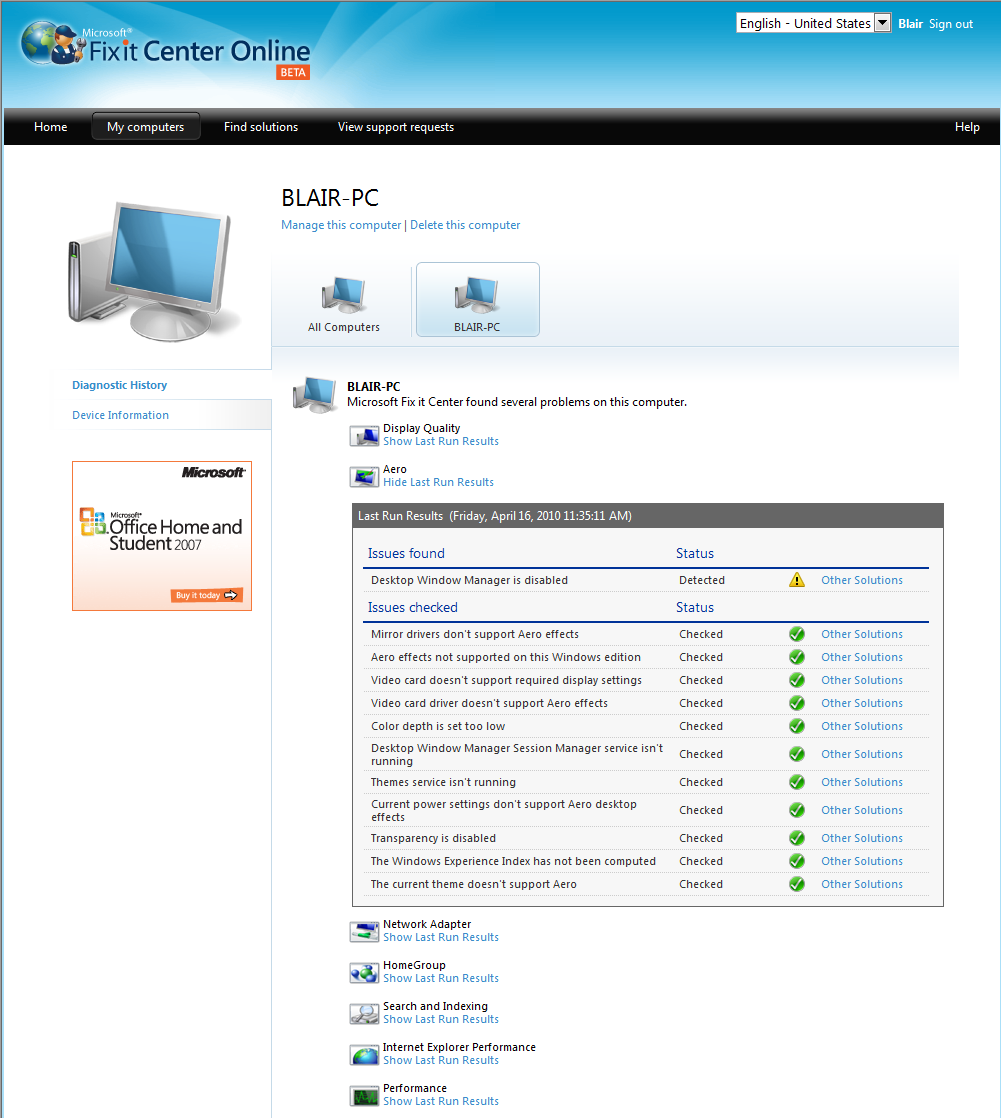Click the small computer icon beside BLAIR-PC summary
The image size is (1001, 1118).
pos(314,394)
